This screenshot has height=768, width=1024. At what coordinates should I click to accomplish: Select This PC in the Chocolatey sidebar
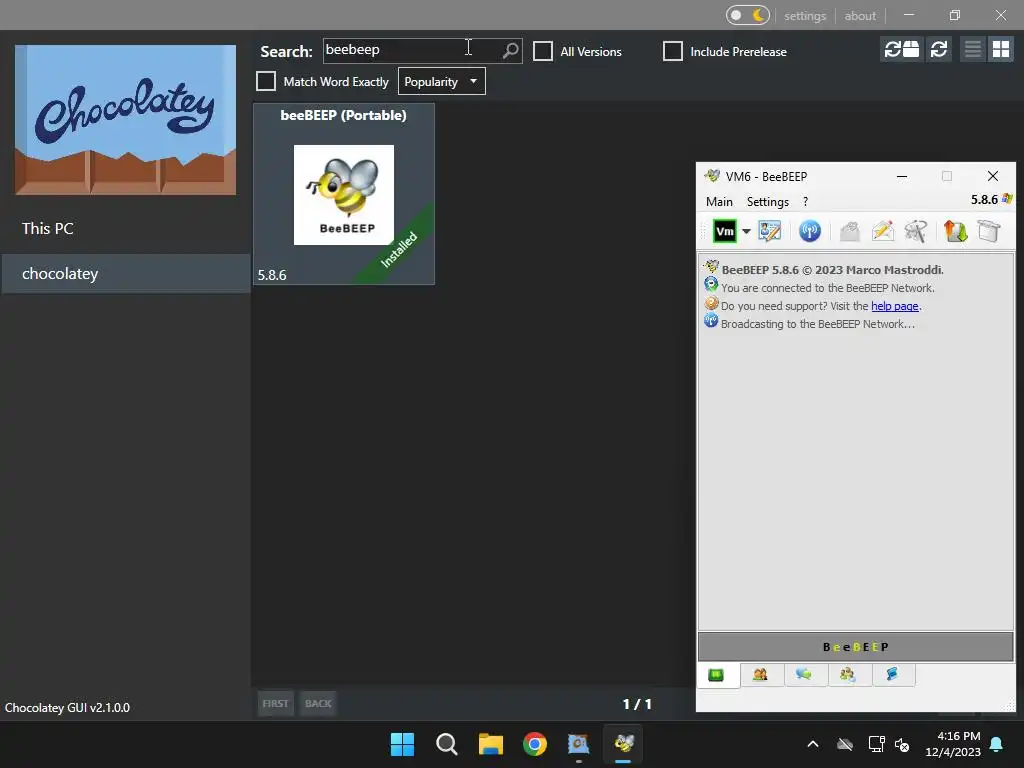click(x=126, y=229)
